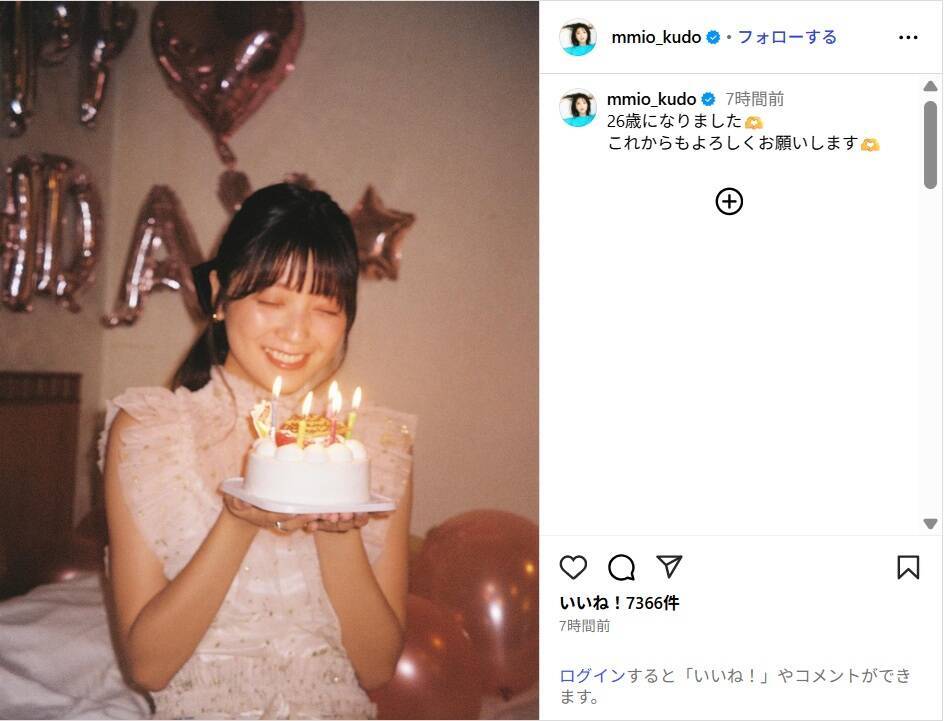
Task: Open the three-dot more options menu
Action: click(x=908, y=37)
